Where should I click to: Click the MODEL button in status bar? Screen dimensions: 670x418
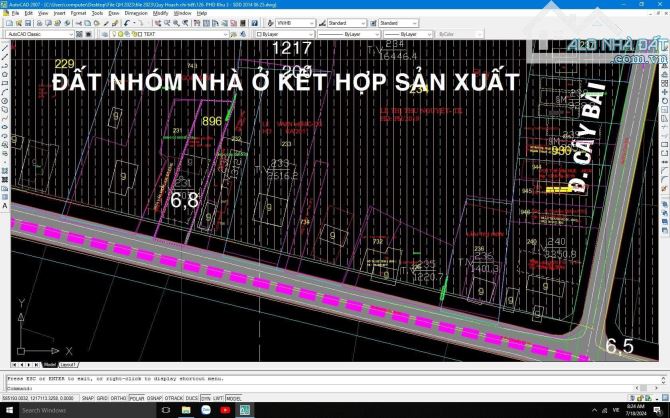[x=234, y=398]
